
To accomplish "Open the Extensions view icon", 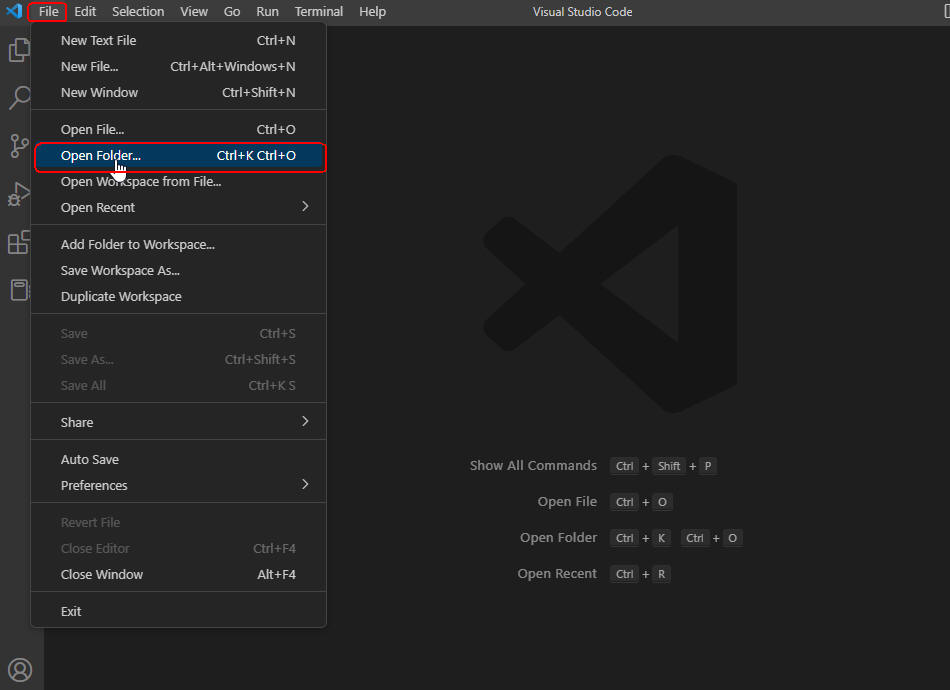I will click(x=19, y=242).
